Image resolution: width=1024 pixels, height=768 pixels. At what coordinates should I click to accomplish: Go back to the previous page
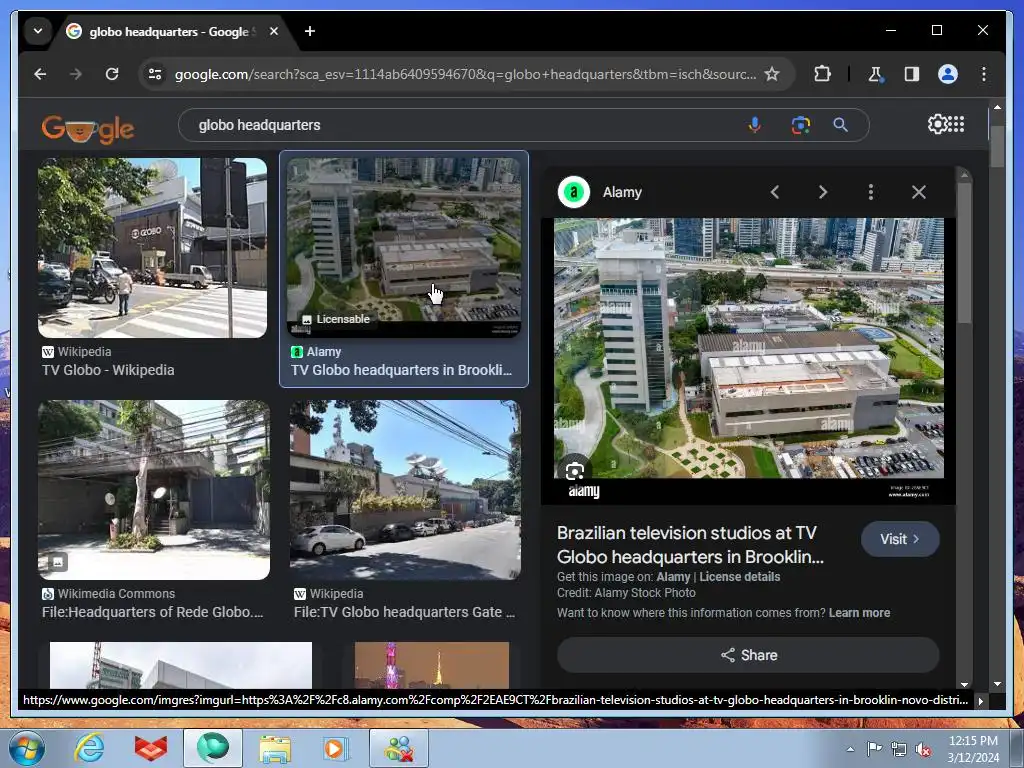pyautogui.click(x=40, y=74)
